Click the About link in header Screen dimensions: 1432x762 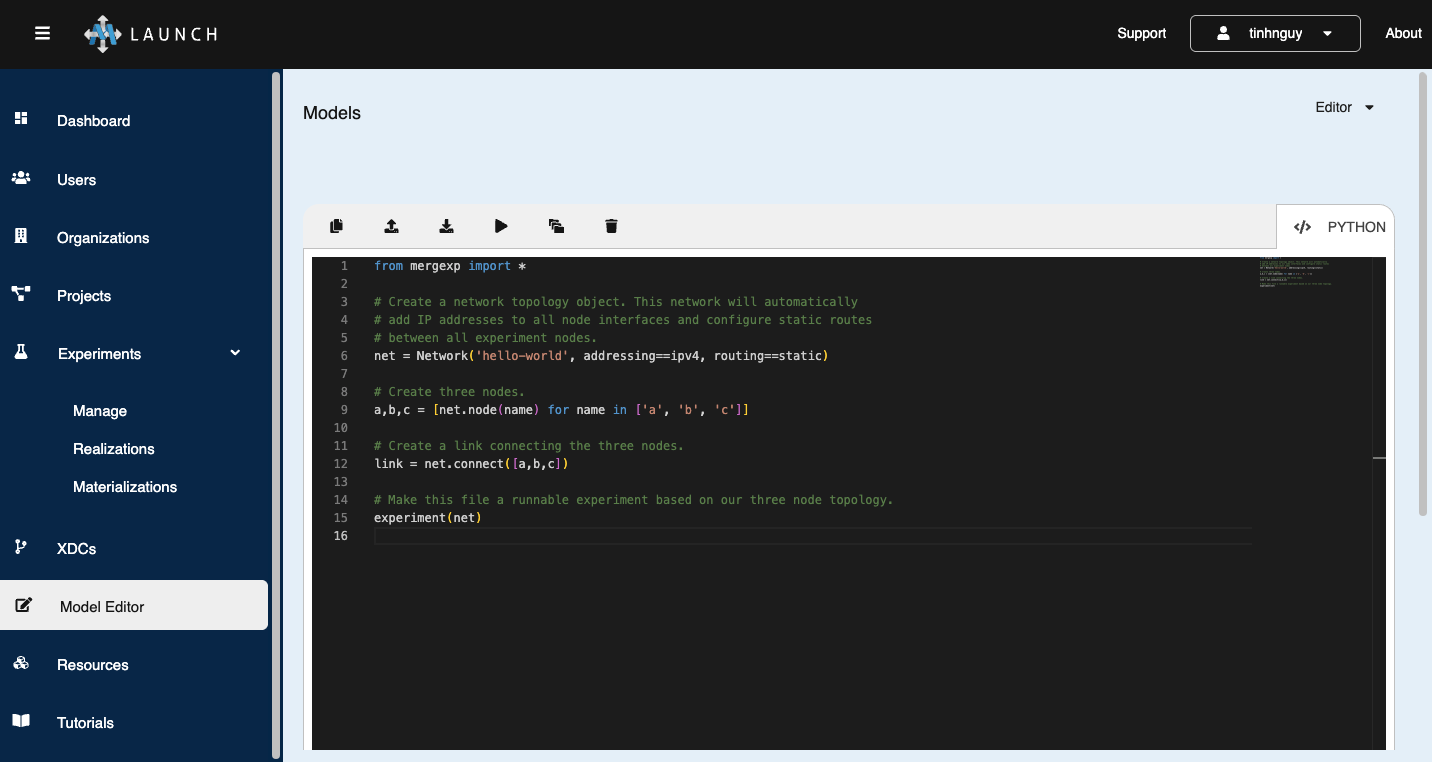1403,33
